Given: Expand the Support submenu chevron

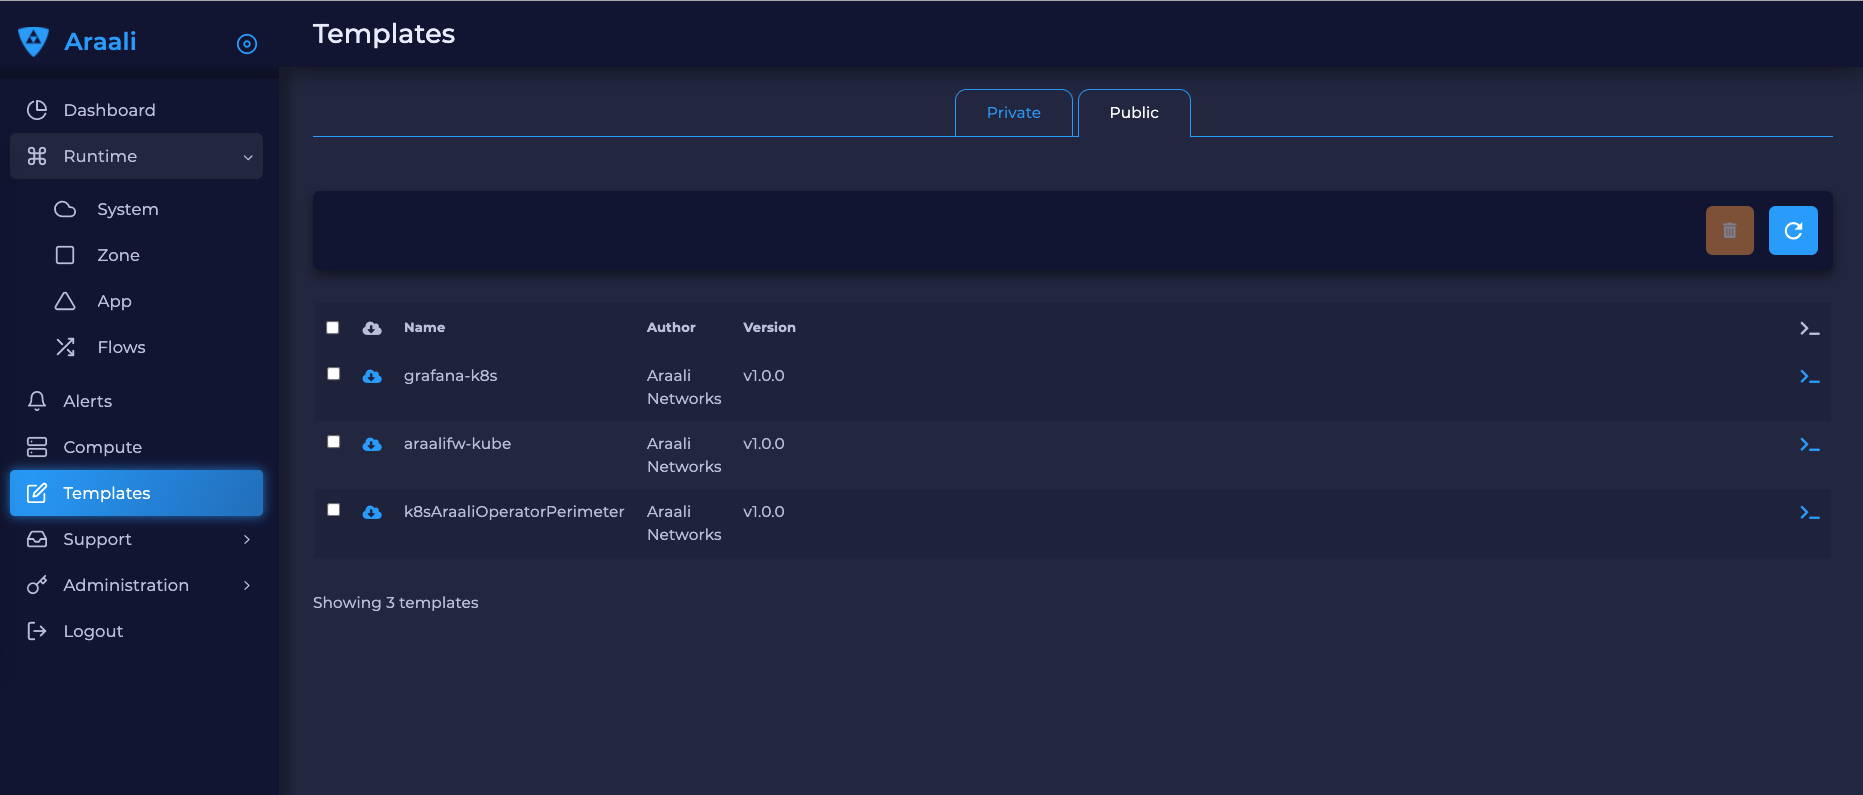Looking at the screenshot, I should click(247, 540).
